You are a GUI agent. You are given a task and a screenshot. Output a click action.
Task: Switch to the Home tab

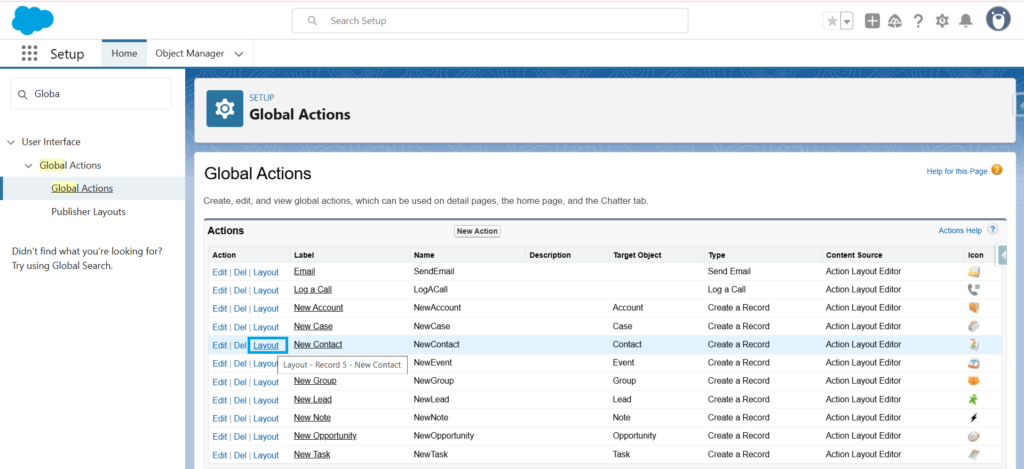click(x=124, y=53)
